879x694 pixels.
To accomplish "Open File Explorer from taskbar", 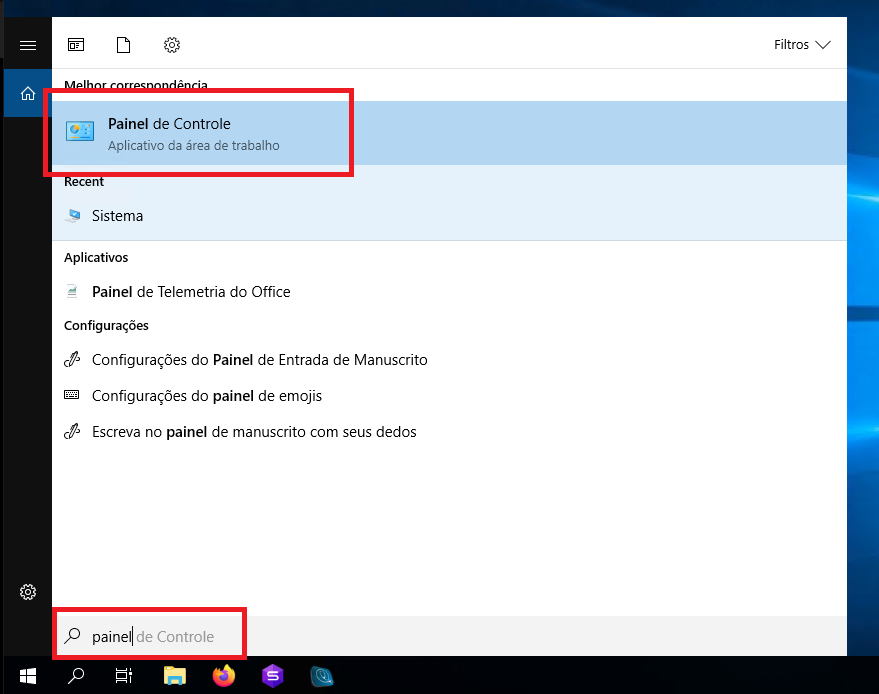I will coord(175,676).
